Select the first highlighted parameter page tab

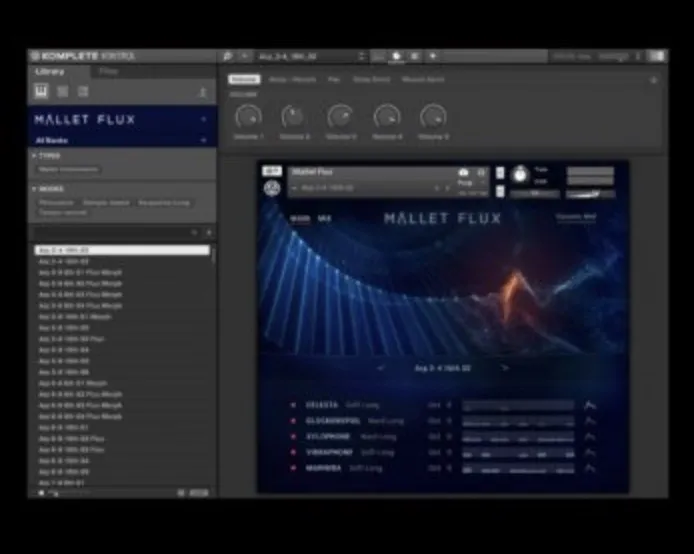click(x=244, y=80)
